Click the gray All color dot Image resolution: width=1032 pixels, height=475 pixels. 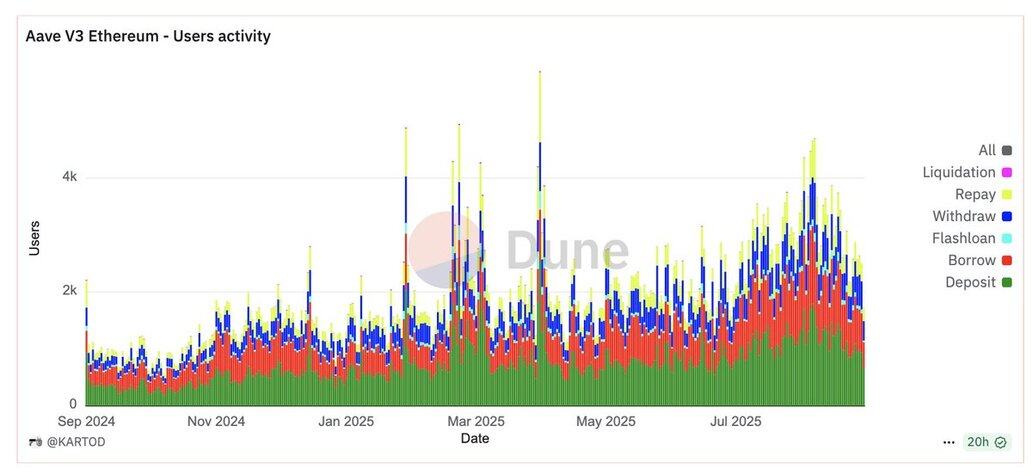point(1007,151)
